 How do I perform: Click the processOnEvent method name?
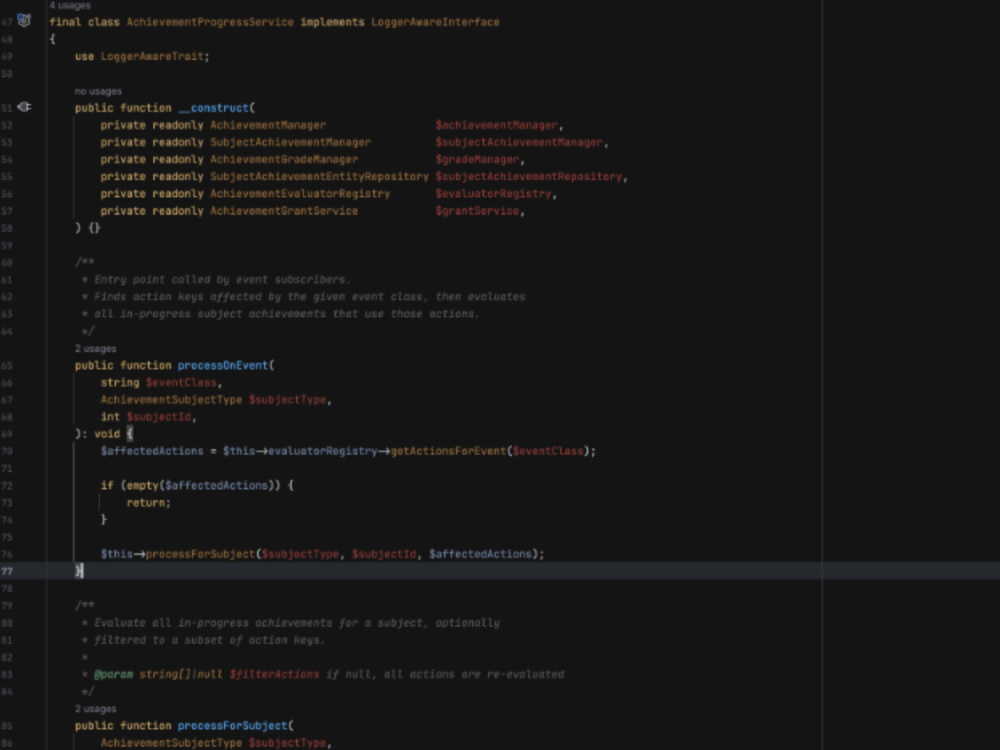(x=223, y=365)
